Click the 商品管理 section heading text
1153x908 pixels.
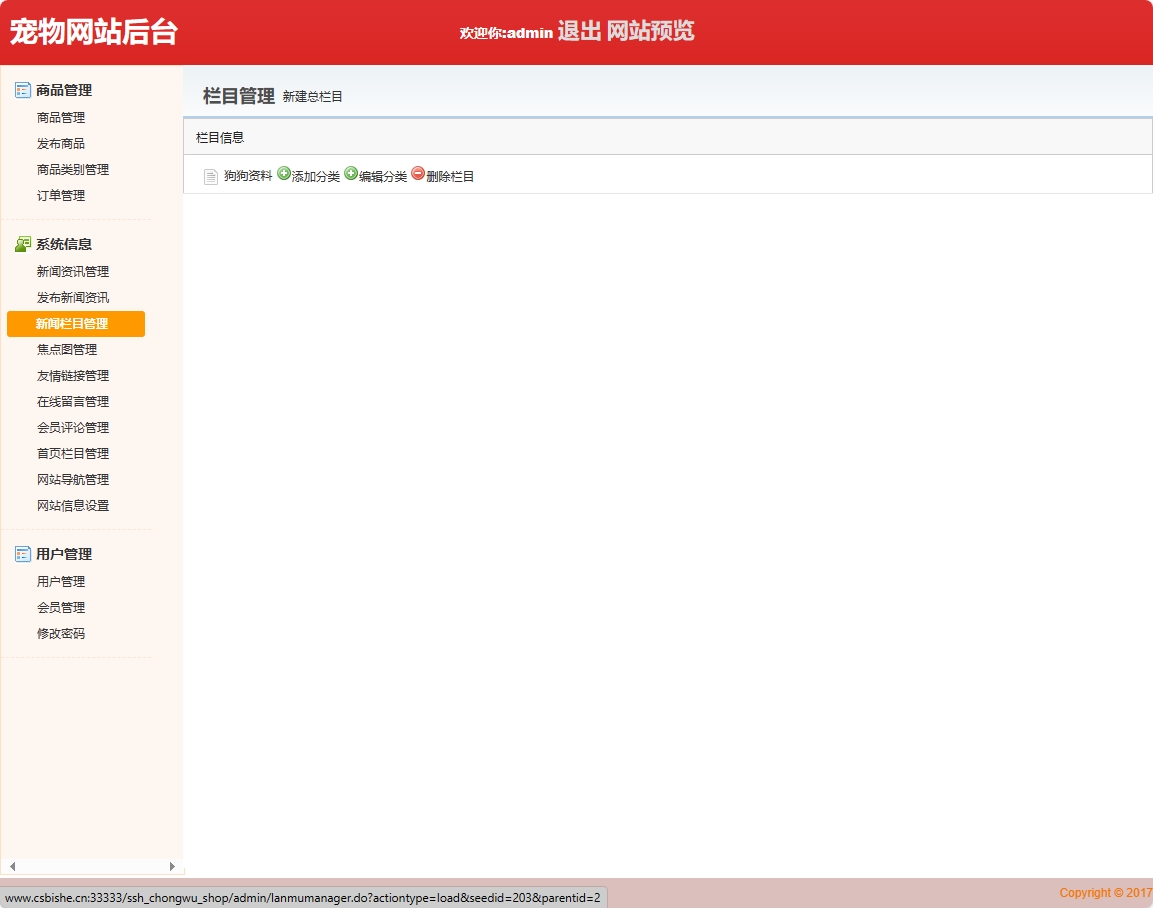pos(64,90)
